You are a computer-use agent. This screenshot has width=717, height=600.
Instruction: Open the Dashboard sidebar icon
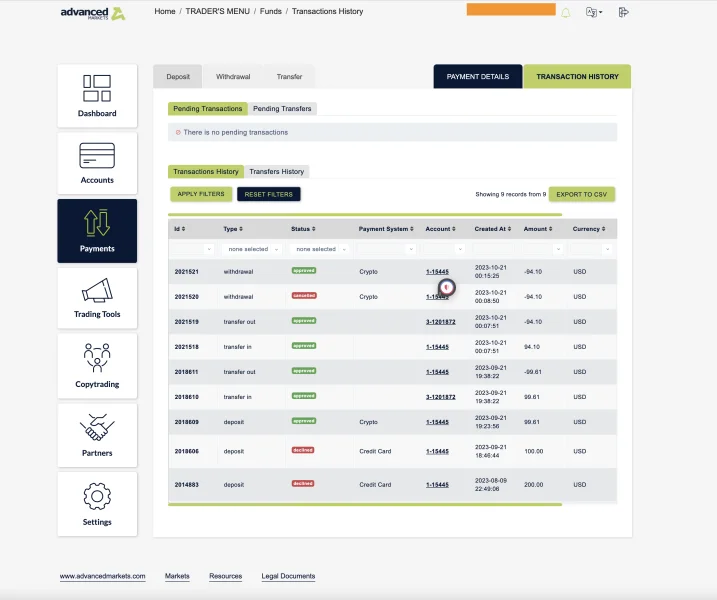(x=97, y=88)
